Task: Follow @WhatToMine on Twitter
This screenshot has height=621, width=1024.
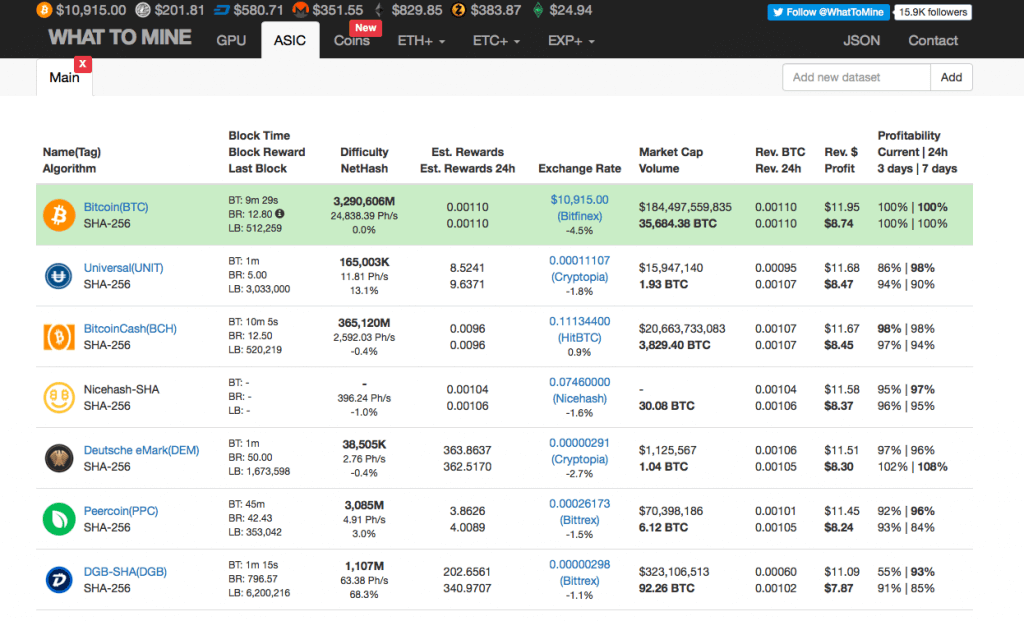Action: [x=828, y=12]
